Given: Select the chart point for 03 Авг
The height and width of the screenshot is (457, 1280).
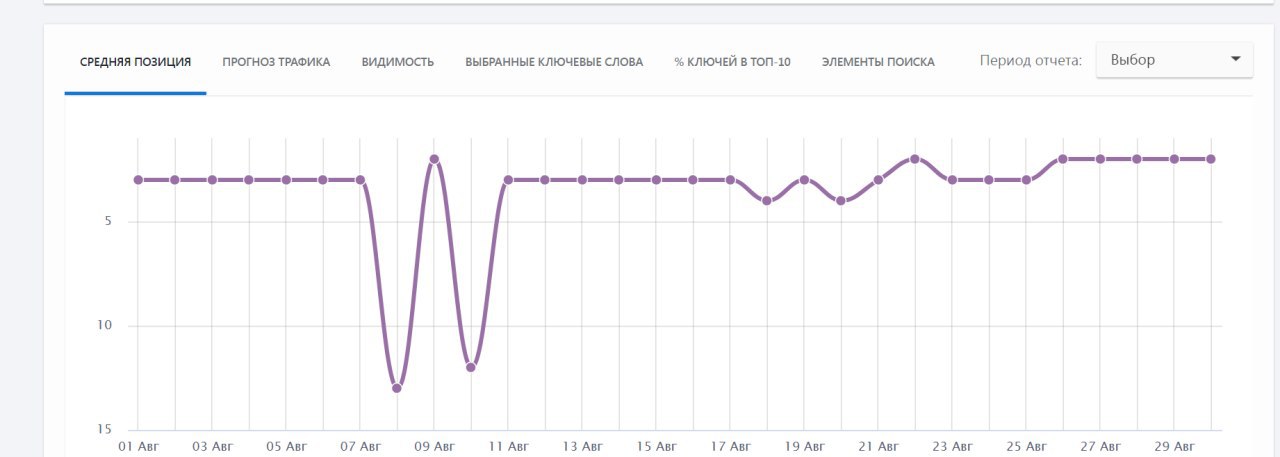Looking at the screenshot, I should click(212, 180).
